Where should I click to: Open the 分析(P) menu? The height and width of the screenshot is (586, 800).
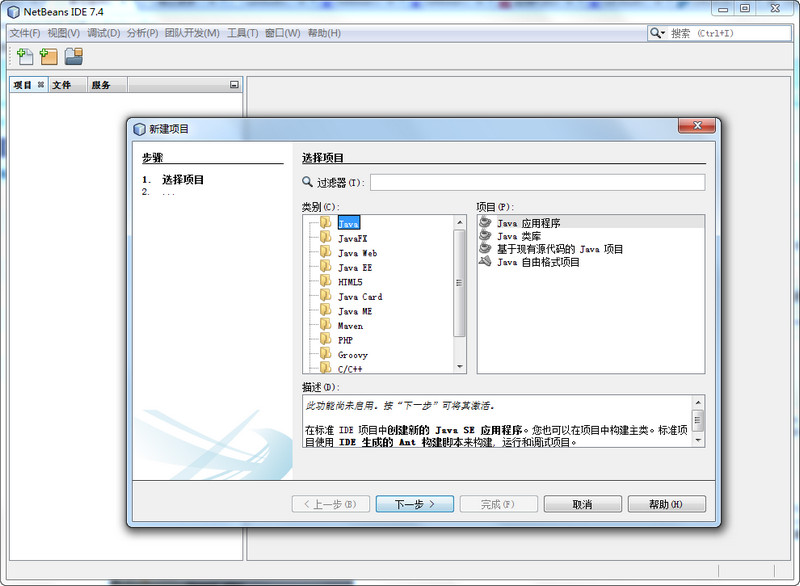[142, 33]
